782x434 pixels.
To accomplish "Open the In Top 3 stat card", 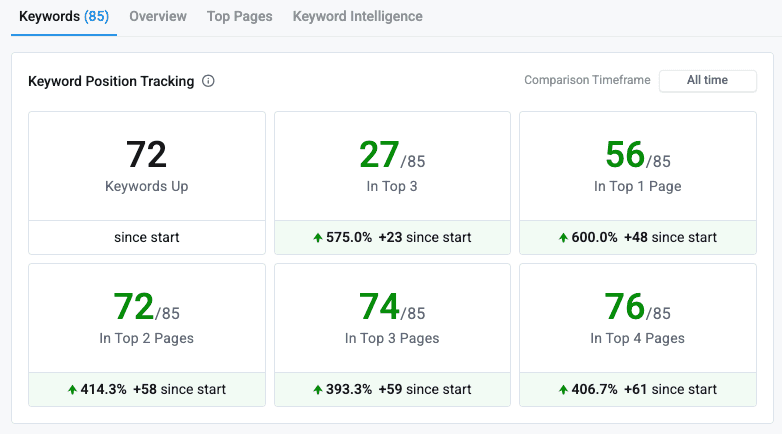I will [x=392, y=166].
